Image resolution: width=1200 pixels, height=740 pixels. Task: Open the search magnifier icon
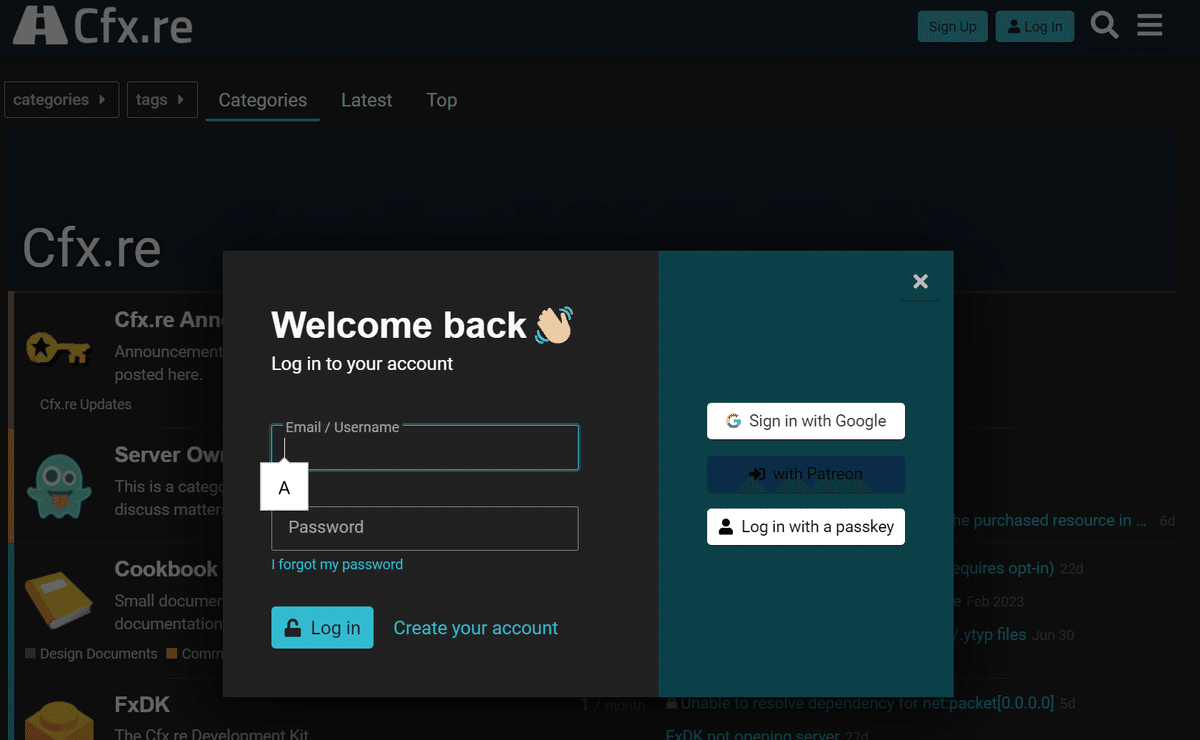click(x=1104, y=26)
